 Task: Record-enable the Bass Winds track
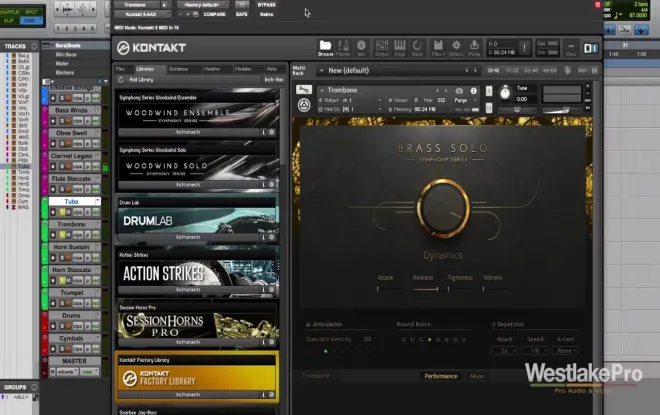[x=53, y=121]
